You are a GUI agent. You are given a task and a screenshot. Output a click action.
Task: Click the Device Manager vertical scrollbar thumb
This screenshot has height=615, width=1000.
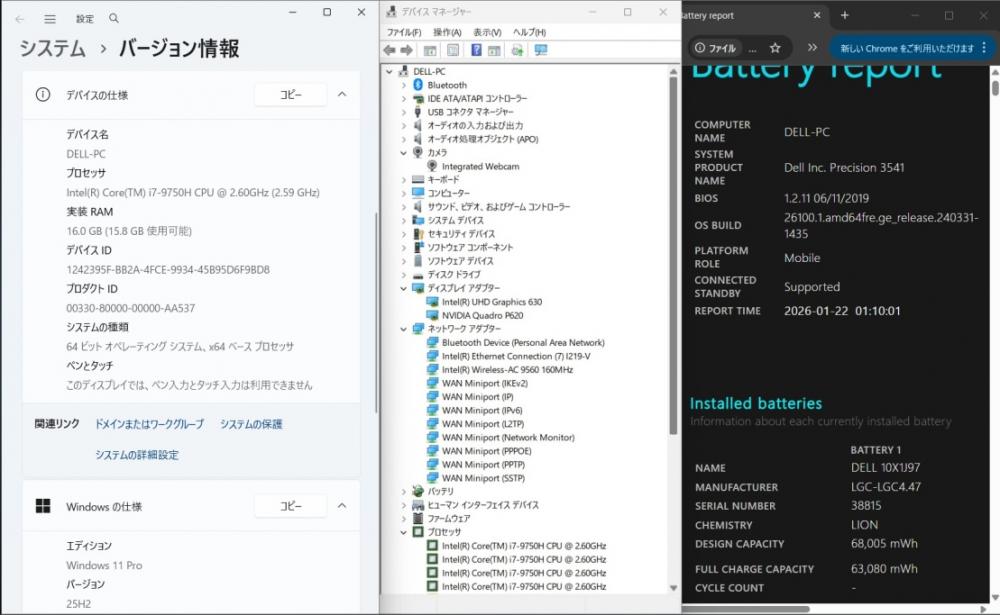673,255
